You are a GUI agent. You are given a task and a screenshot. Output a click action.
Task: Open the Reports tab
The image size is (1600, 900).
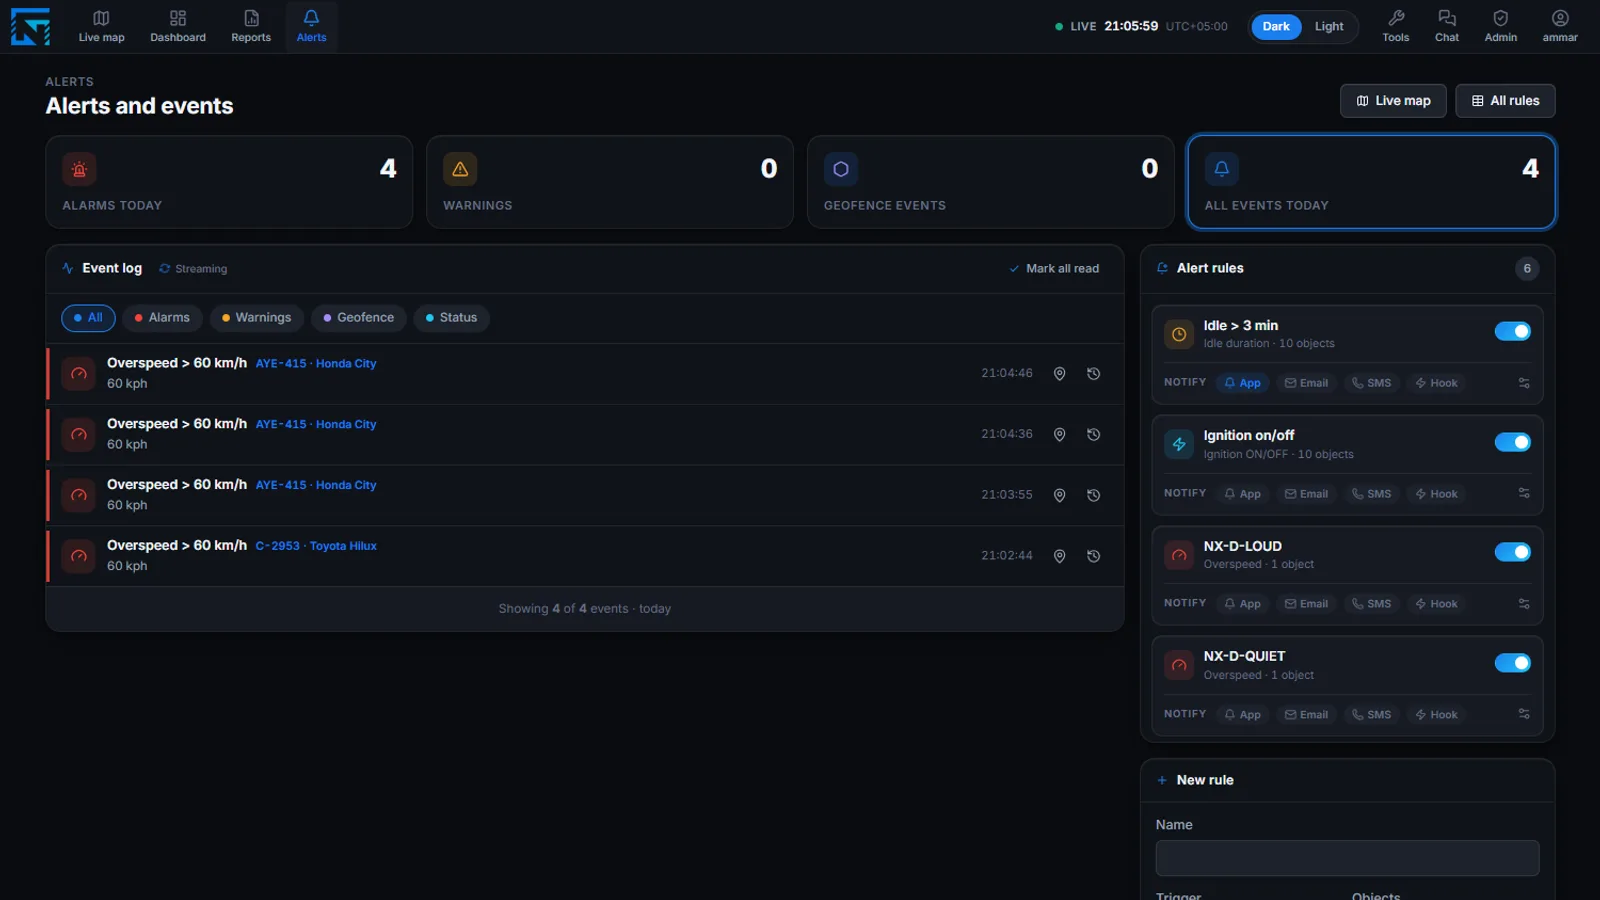pos(251,26)
